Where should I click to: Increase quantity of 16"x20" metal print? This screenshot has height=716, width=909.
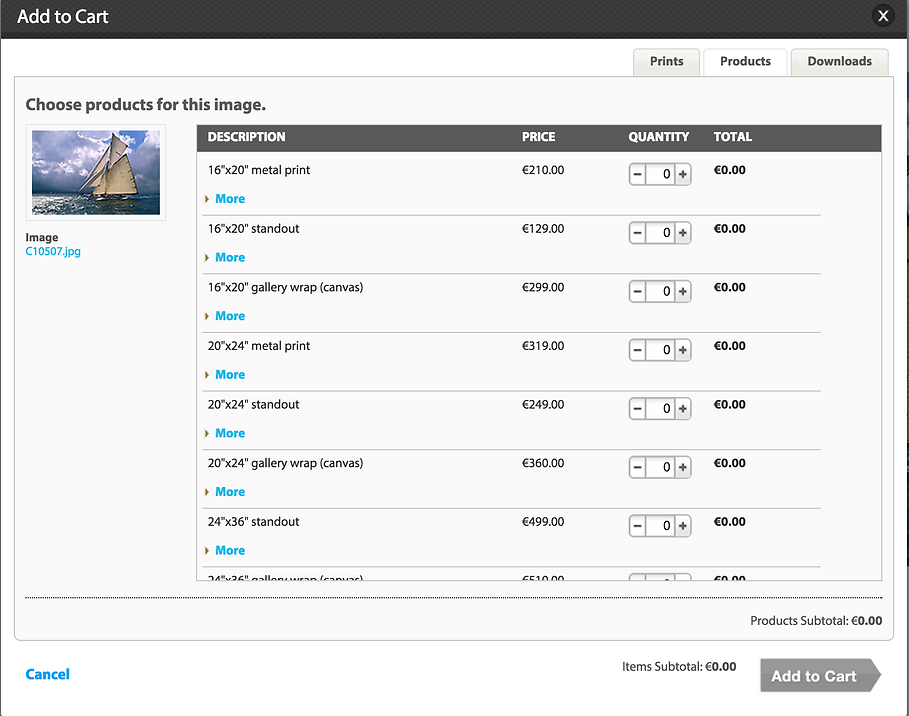(683, 174)
